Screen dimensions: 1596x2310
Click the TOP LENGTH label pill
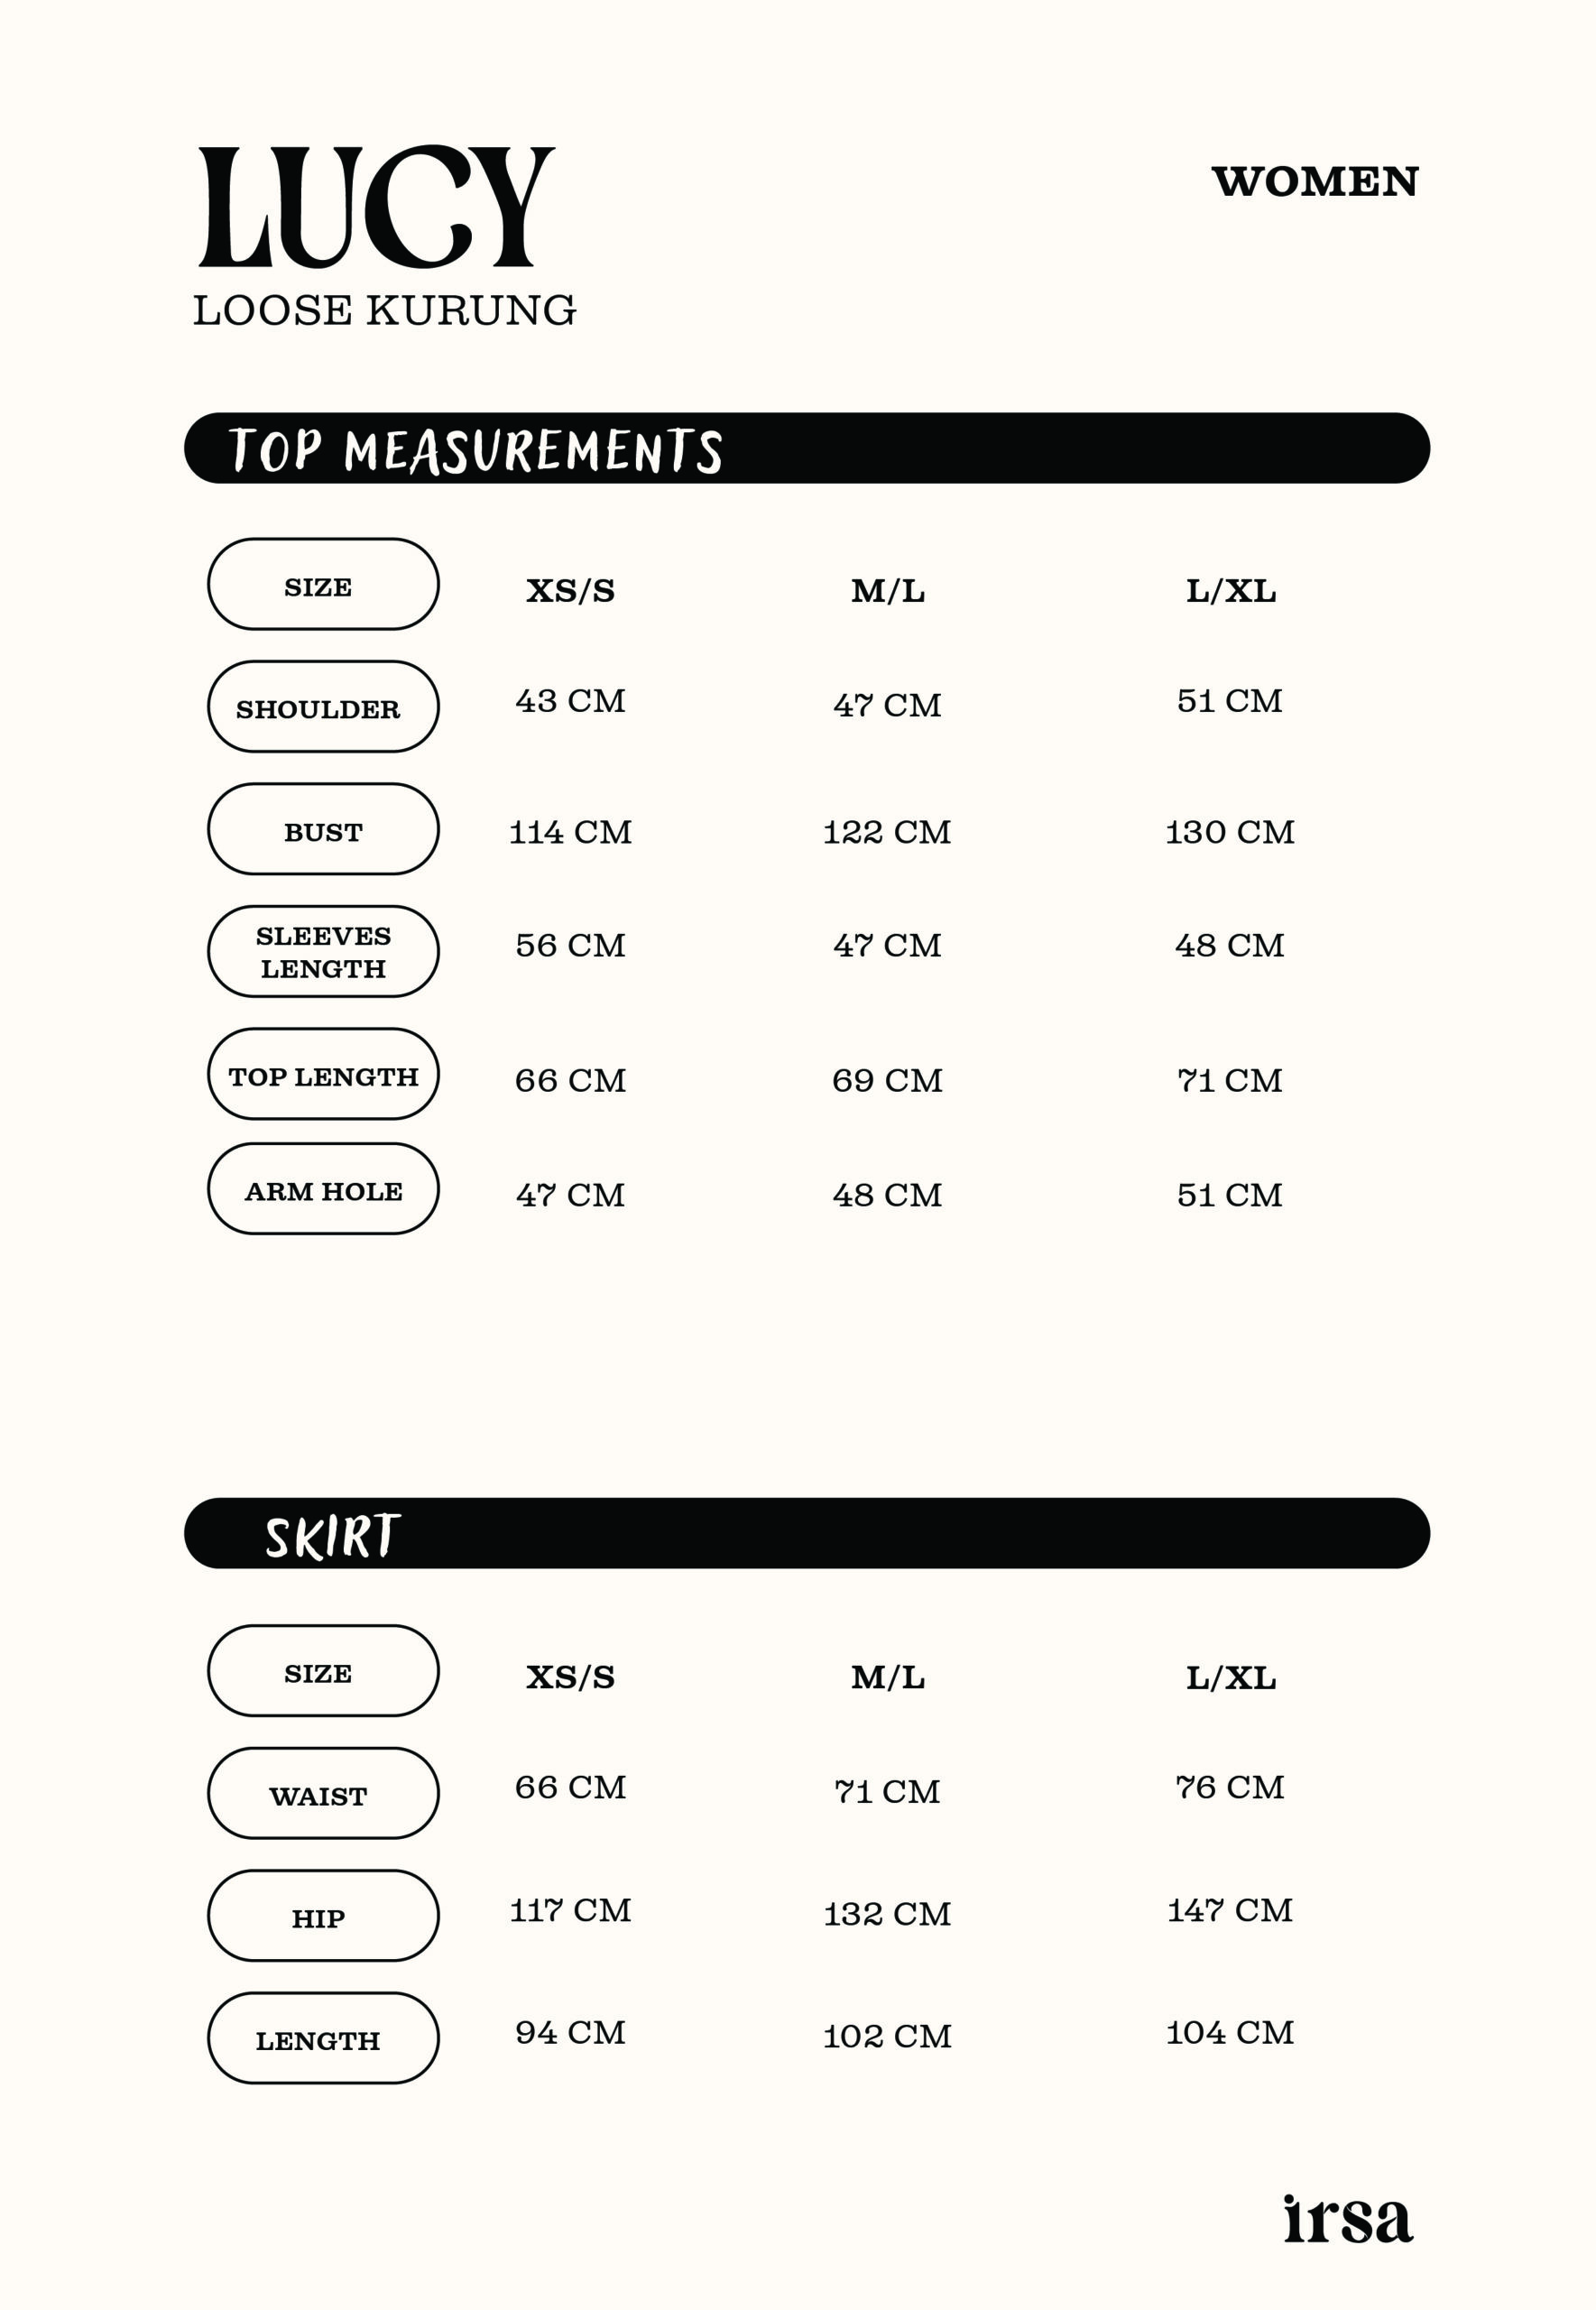[323, 1074]
